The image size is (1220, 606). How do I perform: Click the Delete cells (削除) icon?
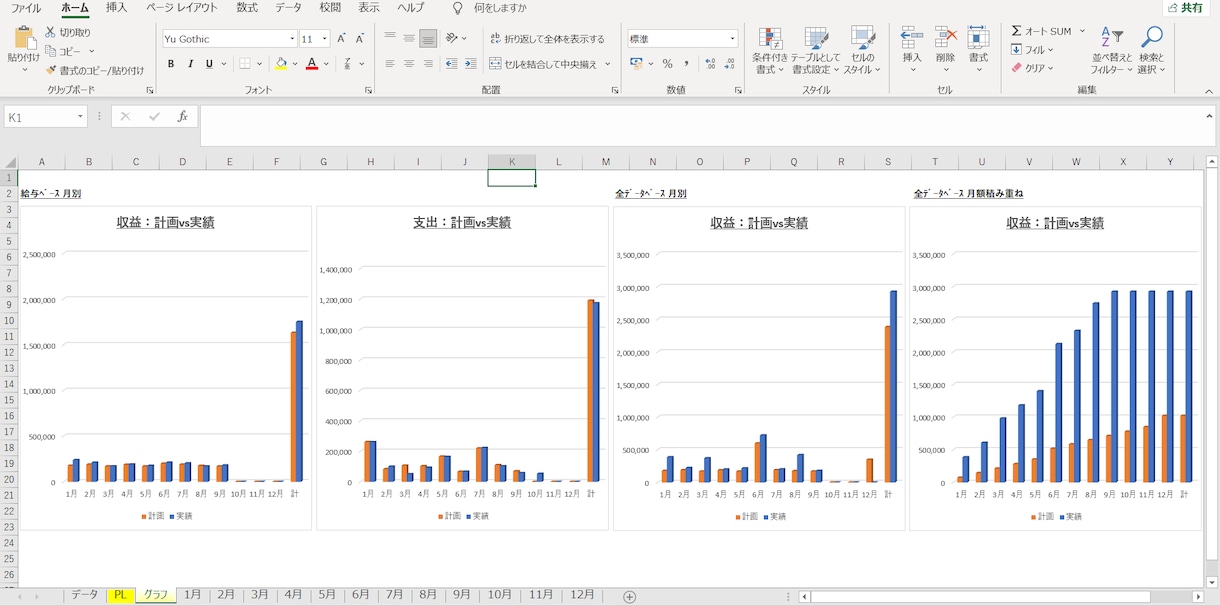click(x=945, y=38)
